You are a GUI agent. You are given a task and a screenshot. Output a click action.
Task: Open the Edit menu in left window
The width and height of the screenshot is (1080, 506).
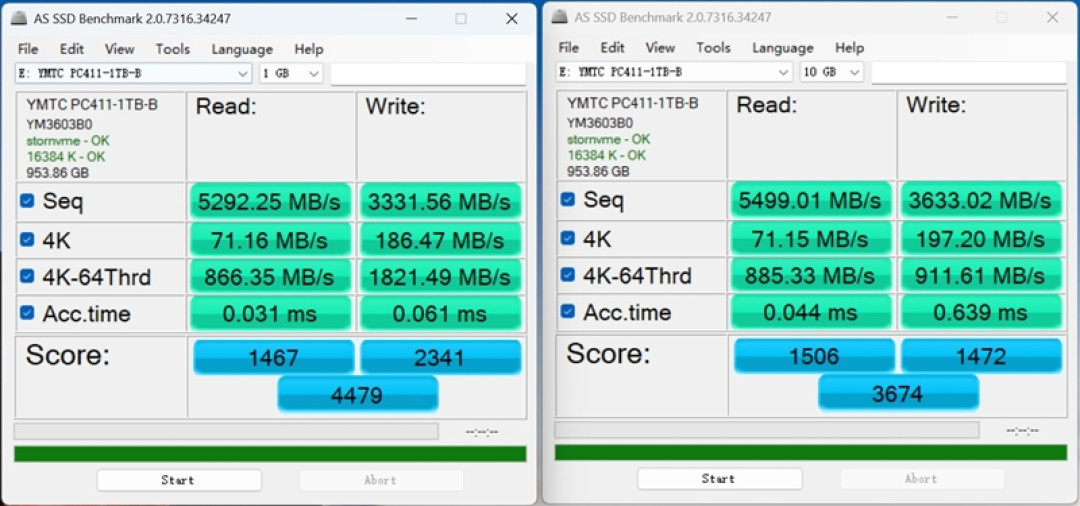pyautogui.click(x=72, y=49)
